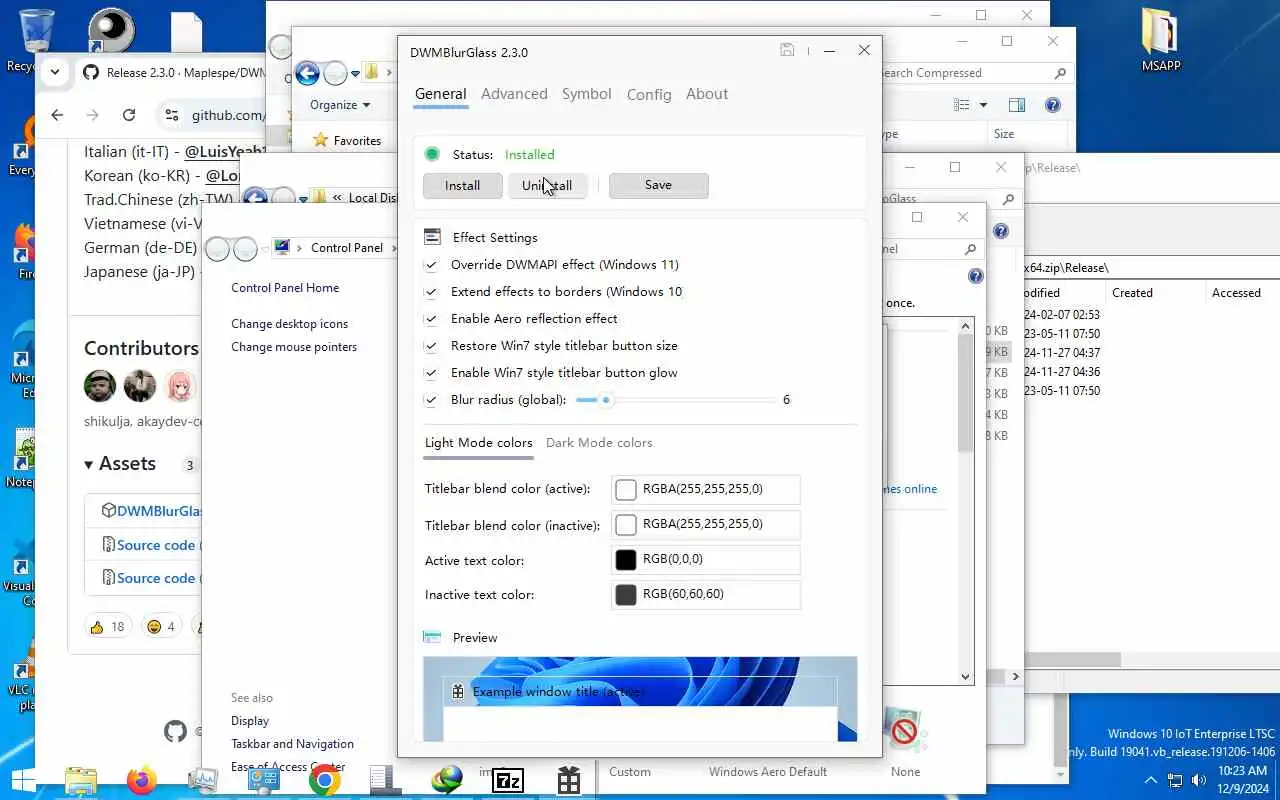
Task: Click the thumbs up reaction with 18
Action: pyautogui.click(x=108, y=627)
